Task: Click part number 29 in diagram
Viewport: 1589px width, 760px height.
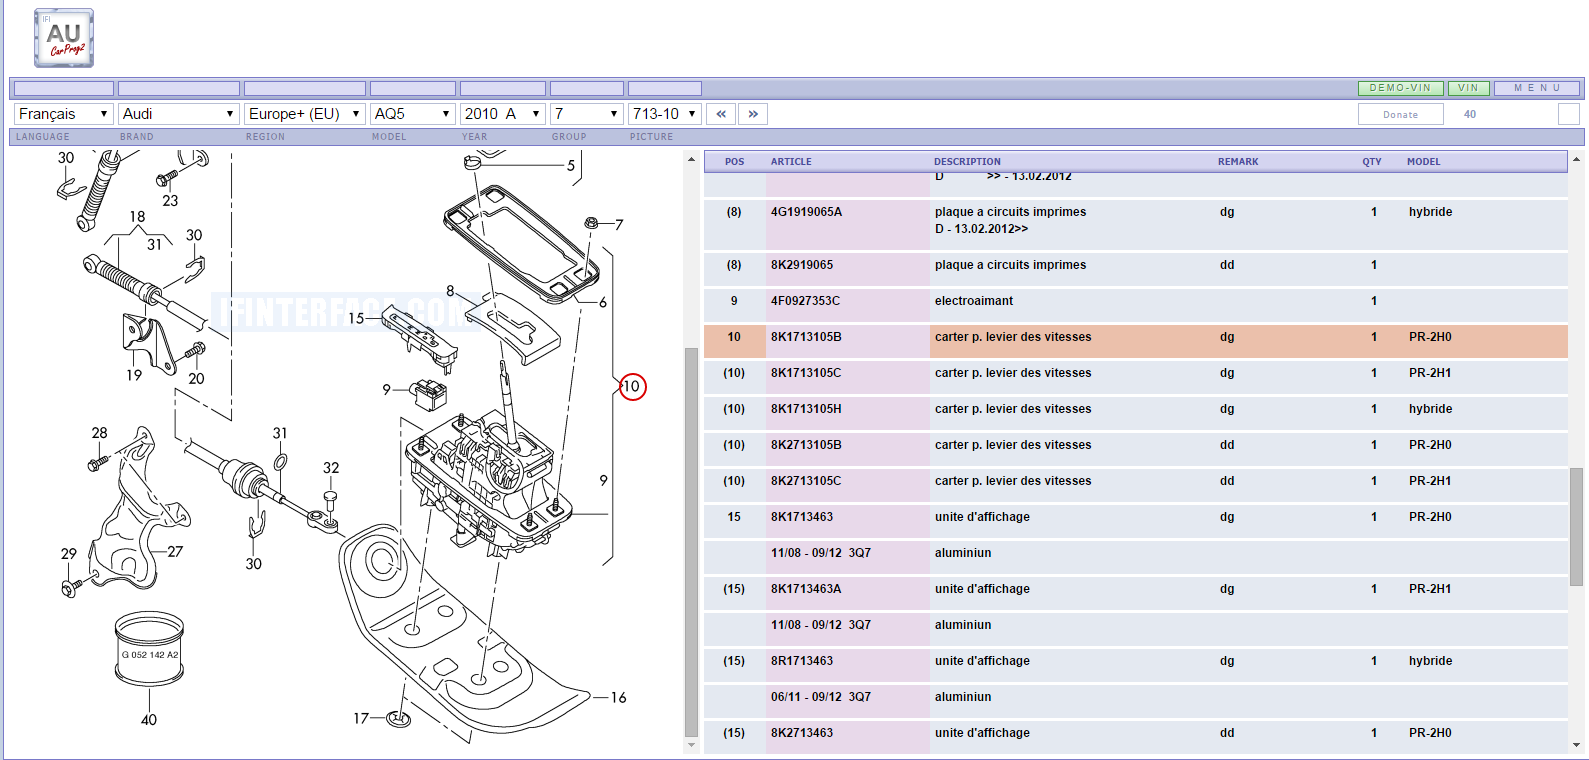Action: tap(69, 554)
